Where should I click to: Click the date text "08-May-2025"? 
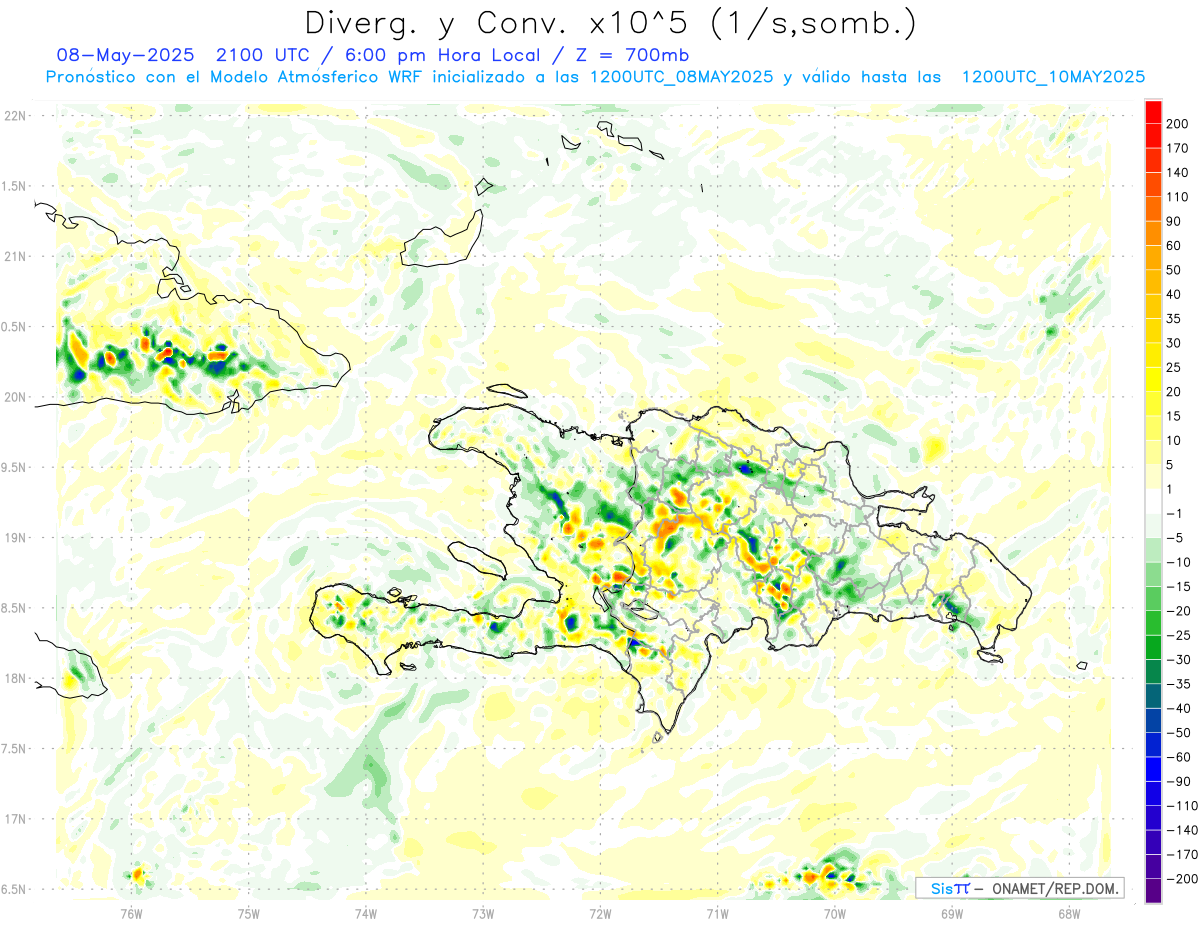click(x=125, y=55)
